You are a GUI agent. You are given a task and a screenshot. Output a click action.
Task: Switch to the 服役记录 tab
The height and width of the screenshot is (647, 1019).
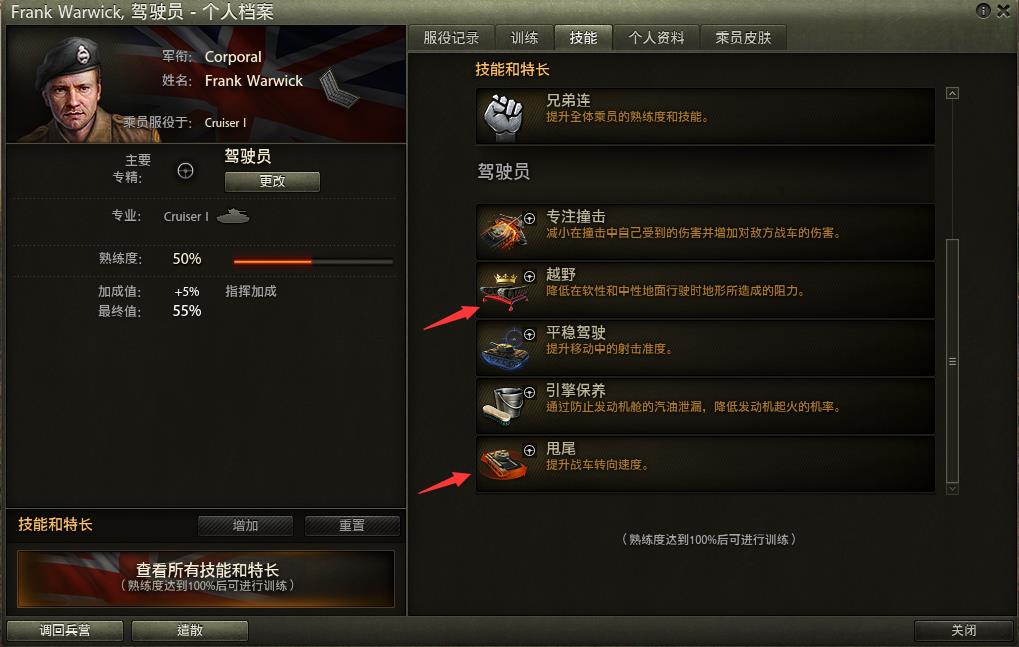[451, 38]
